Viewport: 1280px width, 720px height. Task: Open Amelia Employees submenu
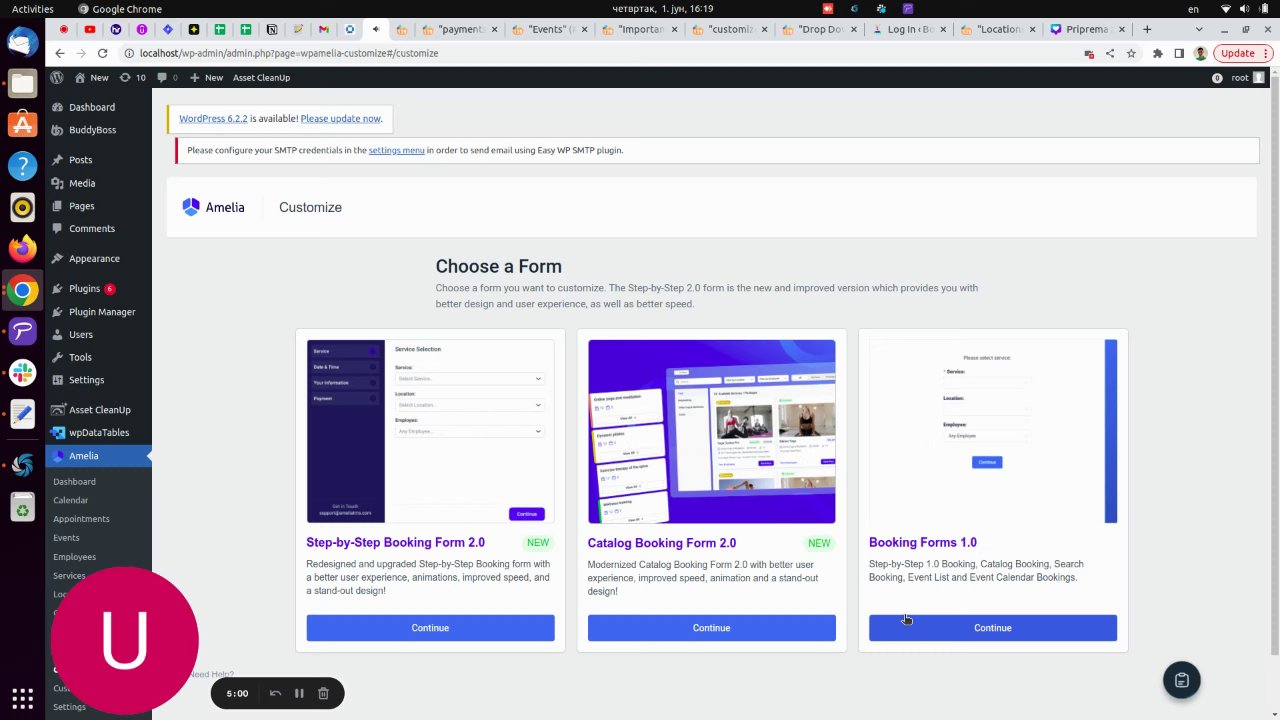pyautogui.click(x=75, y=557)
